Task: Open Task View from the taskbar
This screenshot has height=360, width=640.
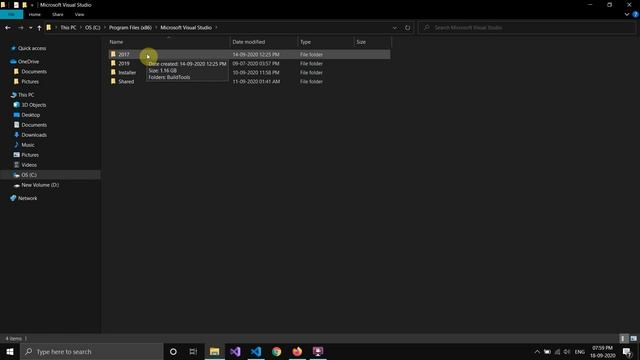Action: pyautogui.click(x=193, y=351)
